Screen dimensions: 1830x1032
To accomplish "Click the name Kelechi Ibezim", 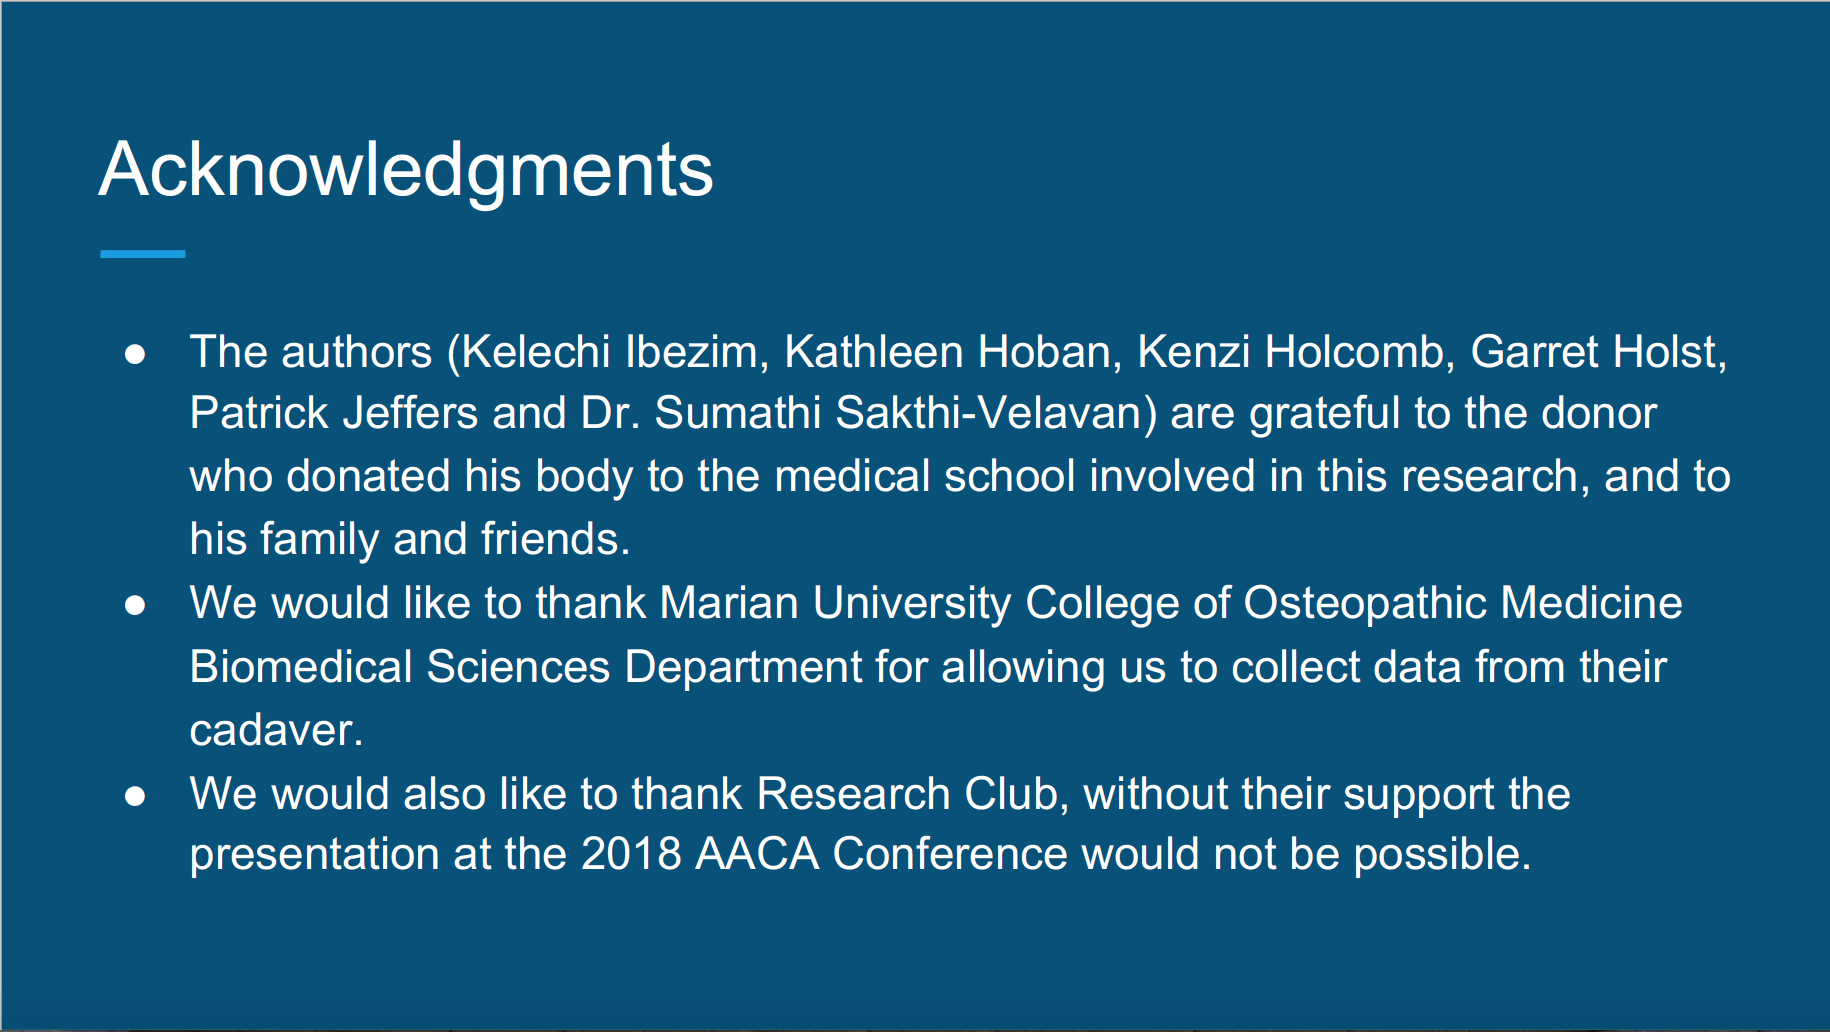I will pos(608,352).
